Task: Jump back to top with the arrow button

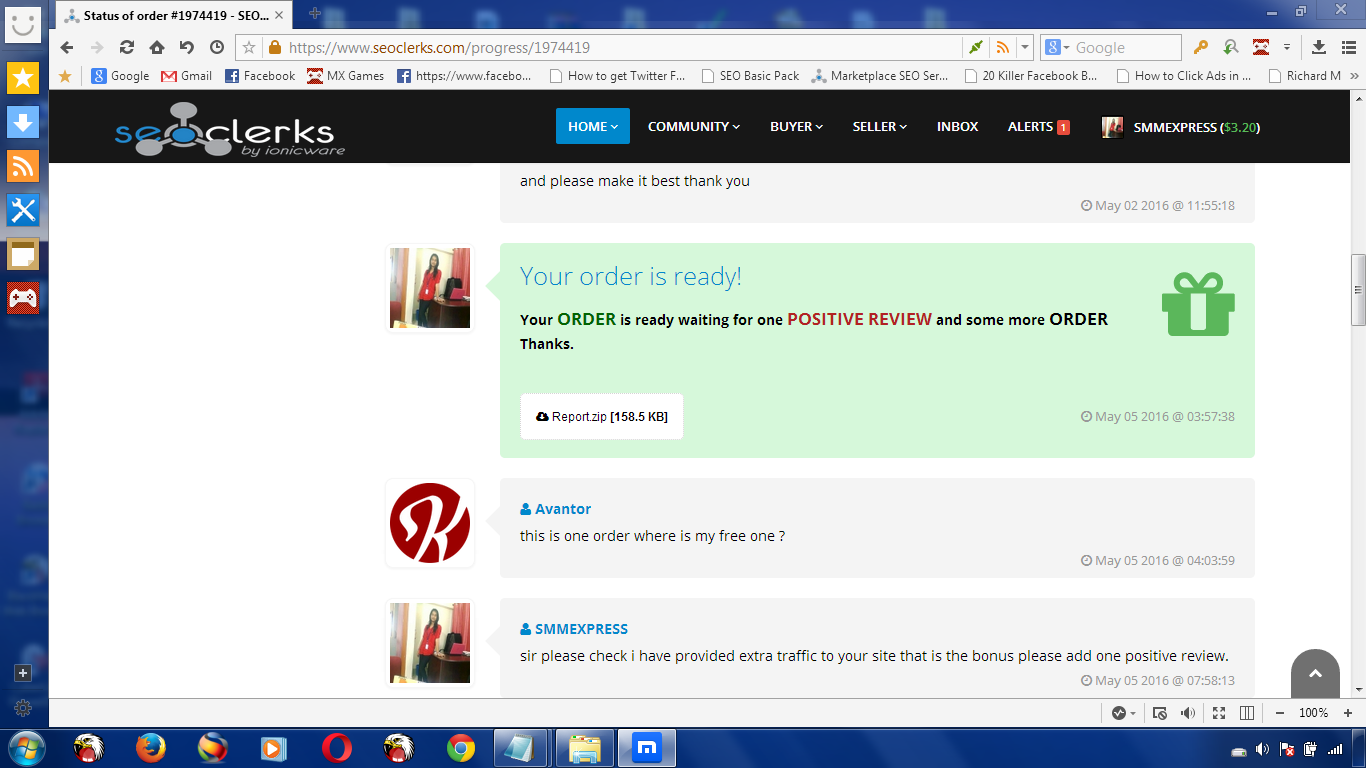Action: pos(1315,673)
